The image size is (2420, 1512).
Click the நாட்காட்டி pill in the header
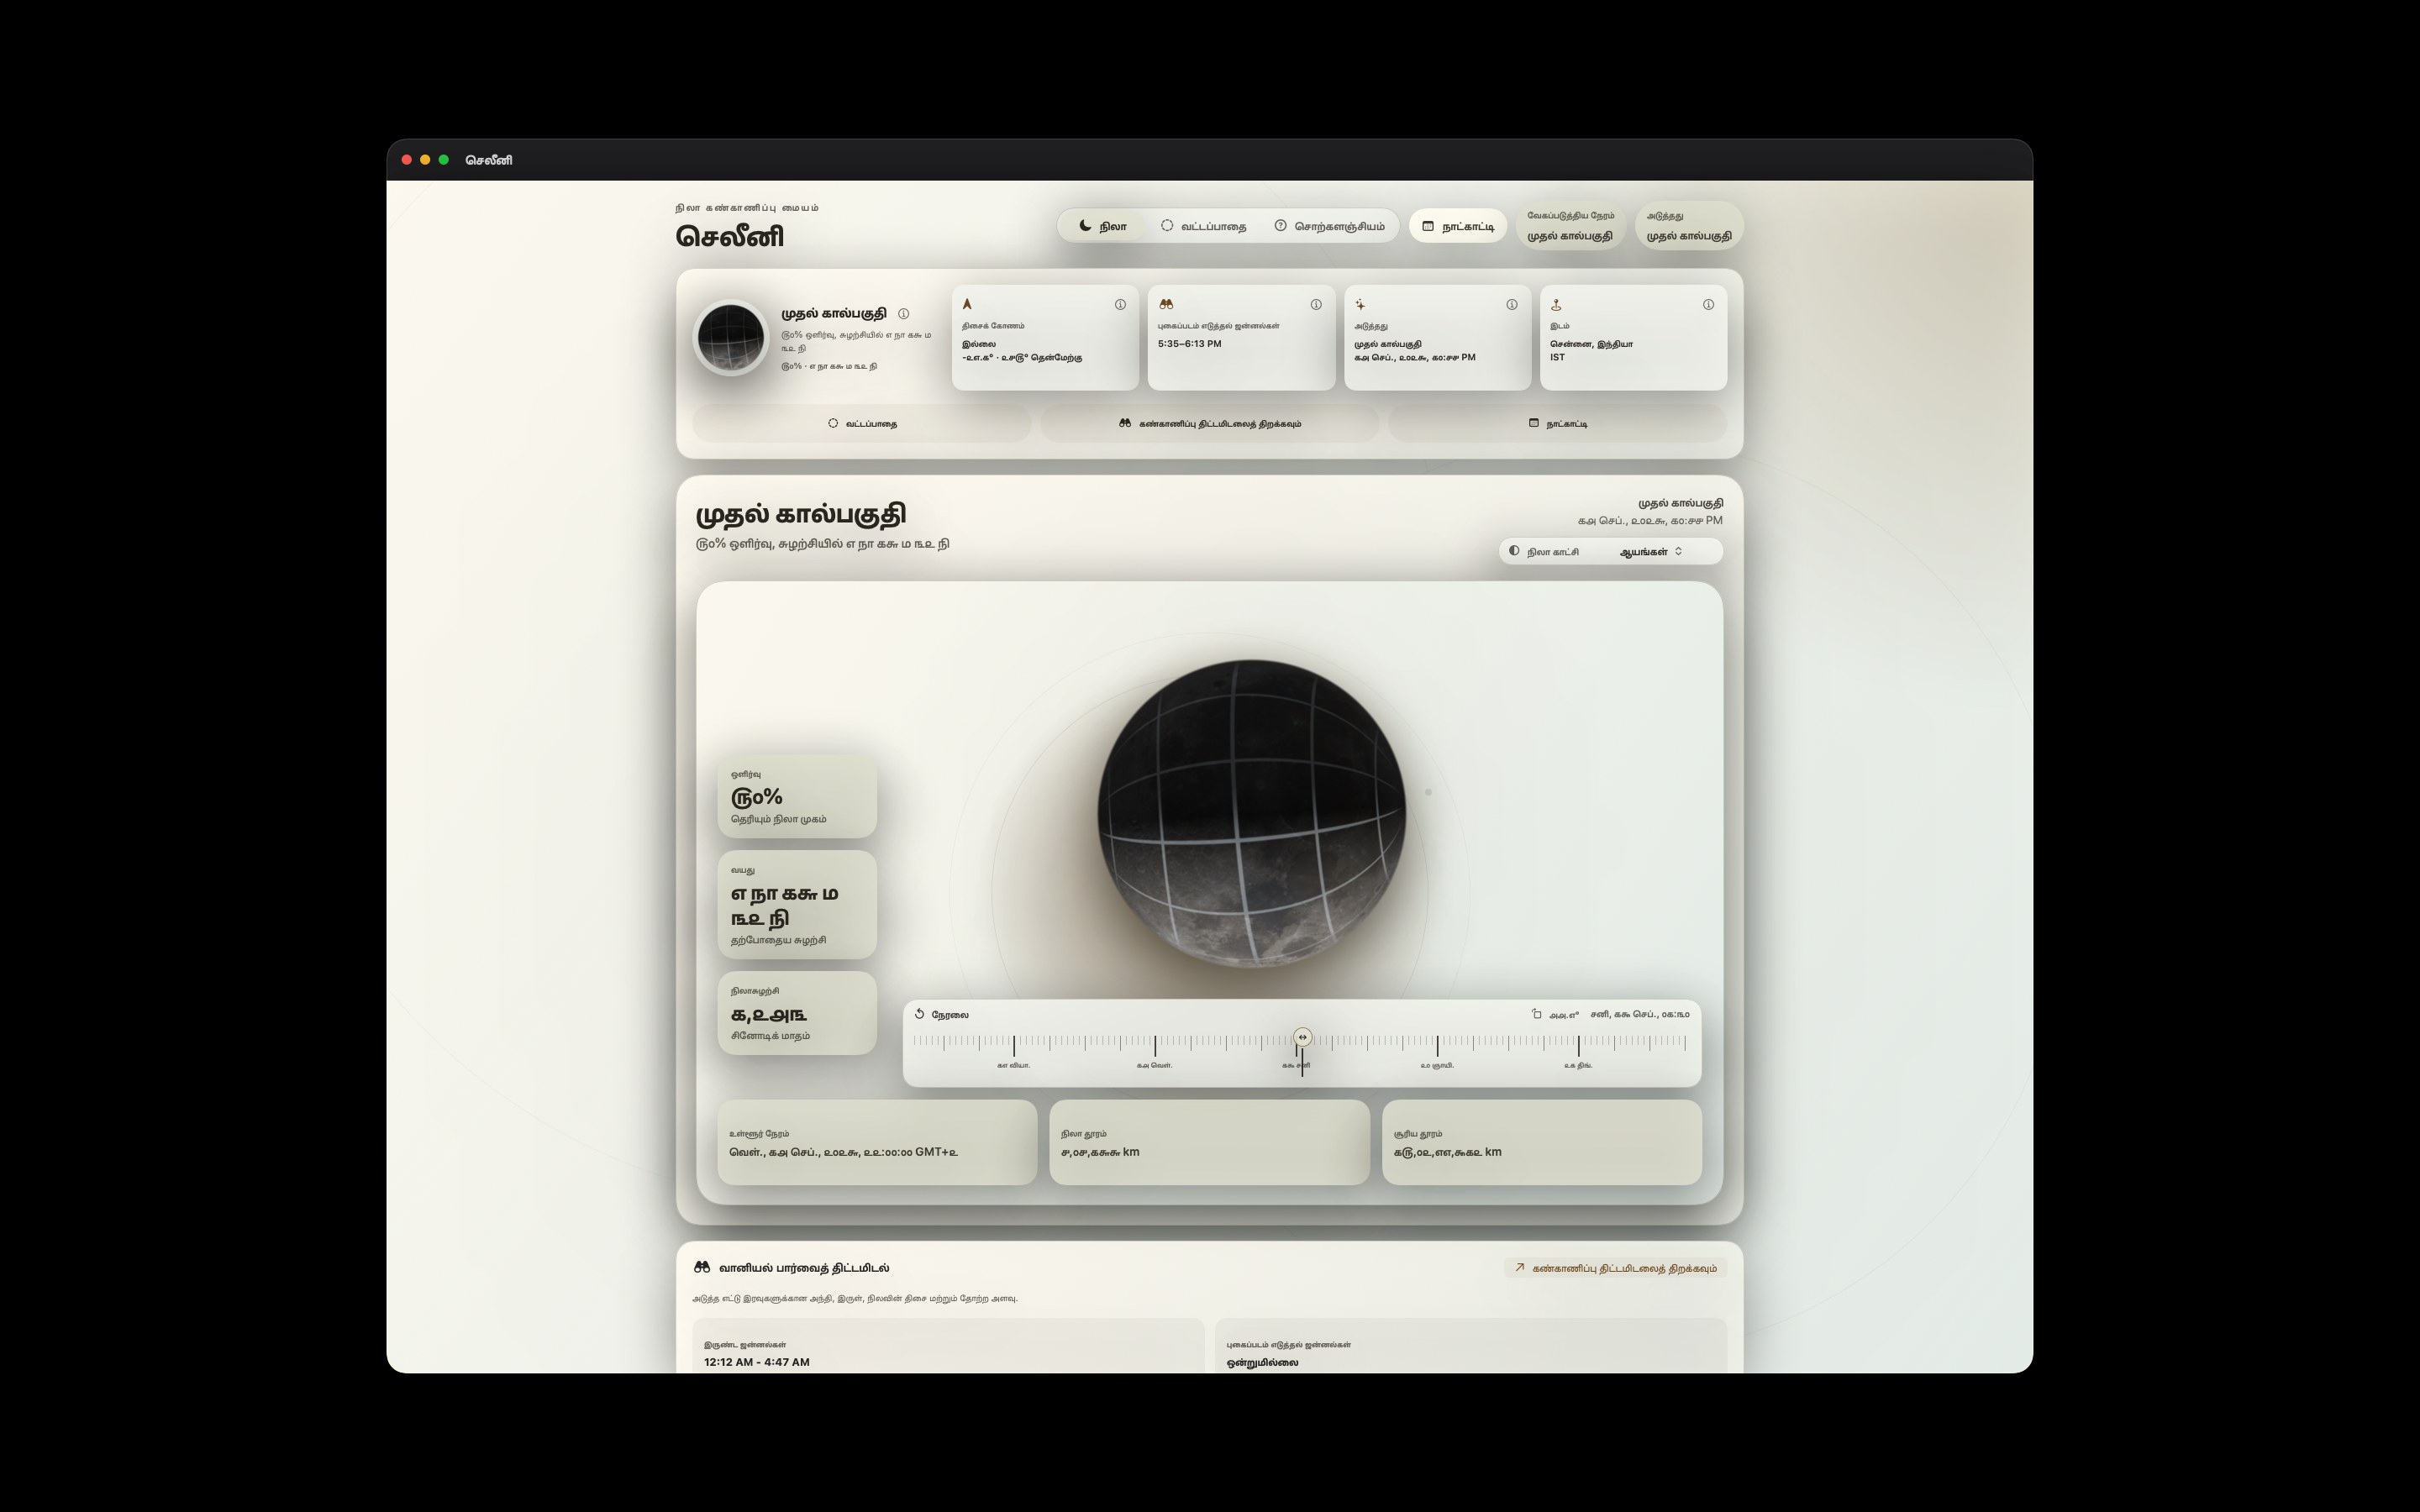pos(1458,226)
